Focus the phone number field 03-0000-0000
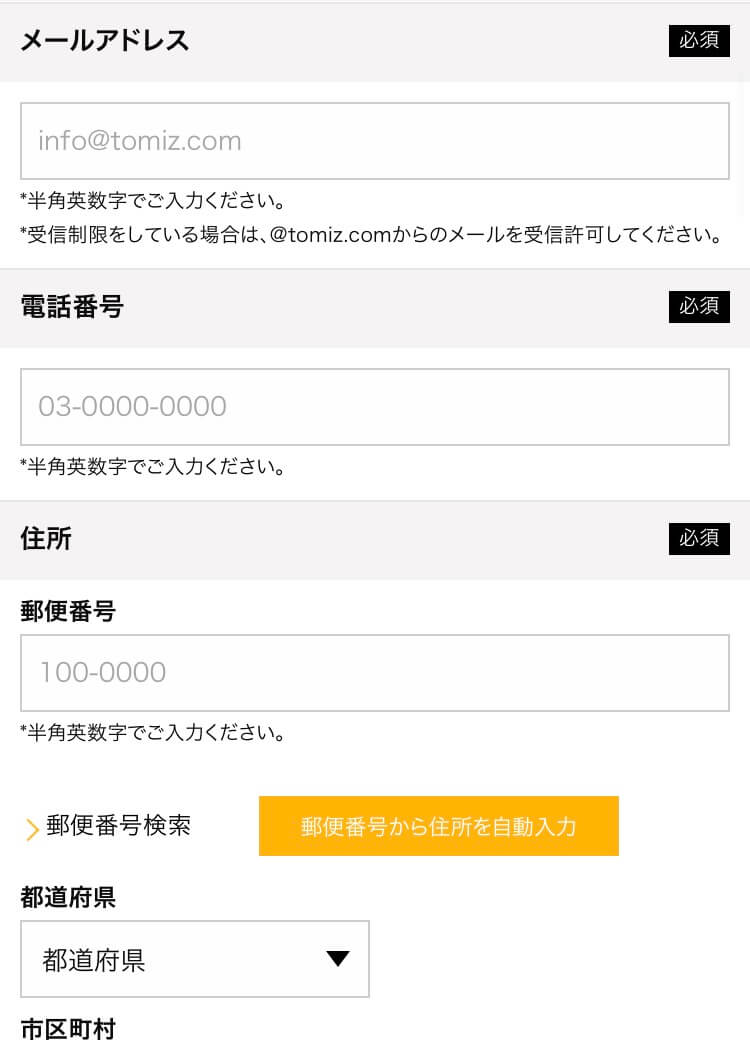This screenshot has width=750, height=1048. [x=374, y=407]
